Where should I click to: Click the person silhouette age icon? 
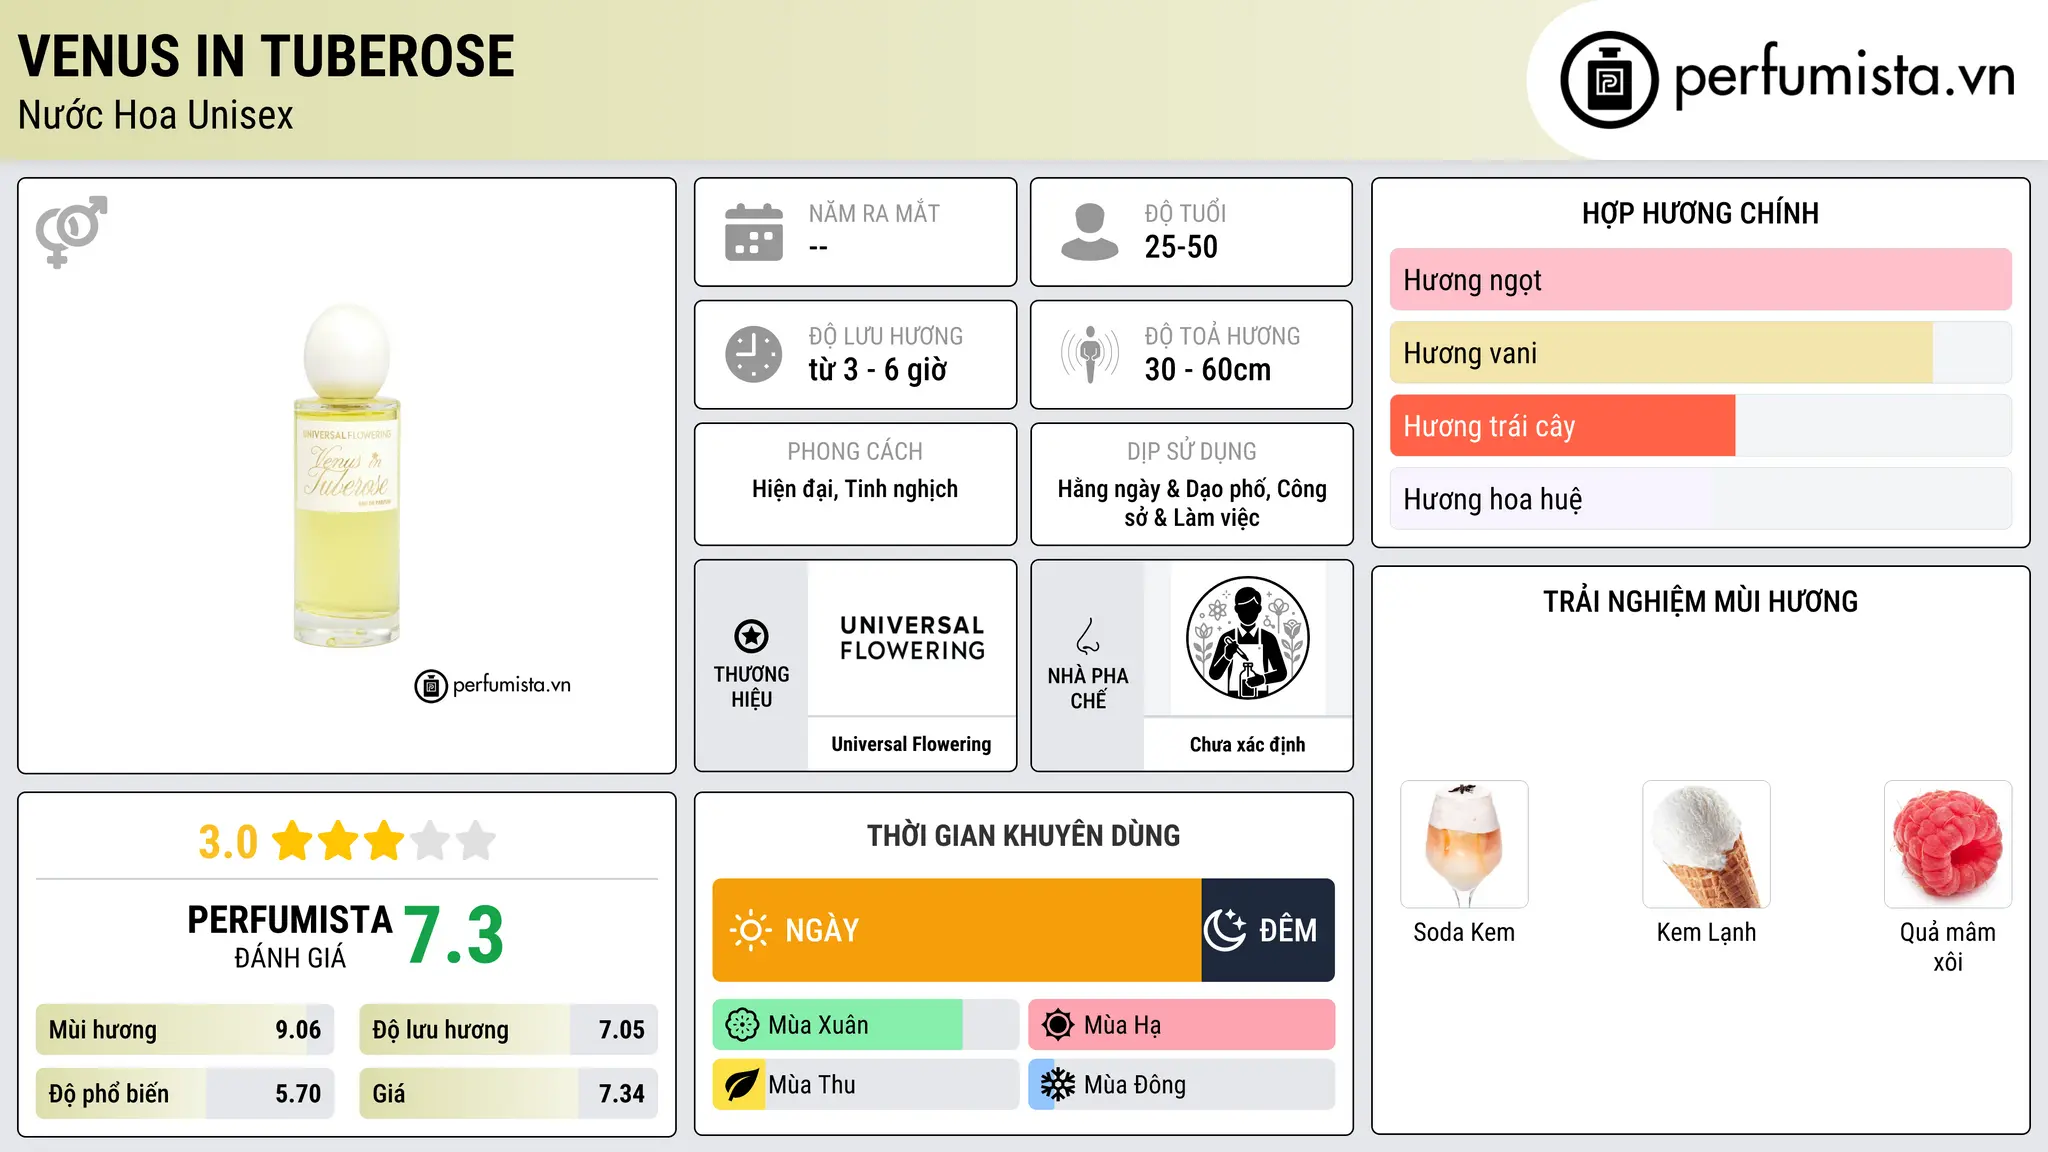[1089, 232]
